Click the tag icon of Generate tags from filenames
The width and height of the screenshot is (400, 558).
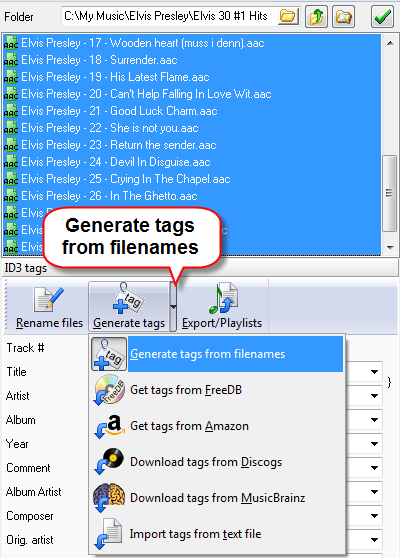tap(109, 354)
